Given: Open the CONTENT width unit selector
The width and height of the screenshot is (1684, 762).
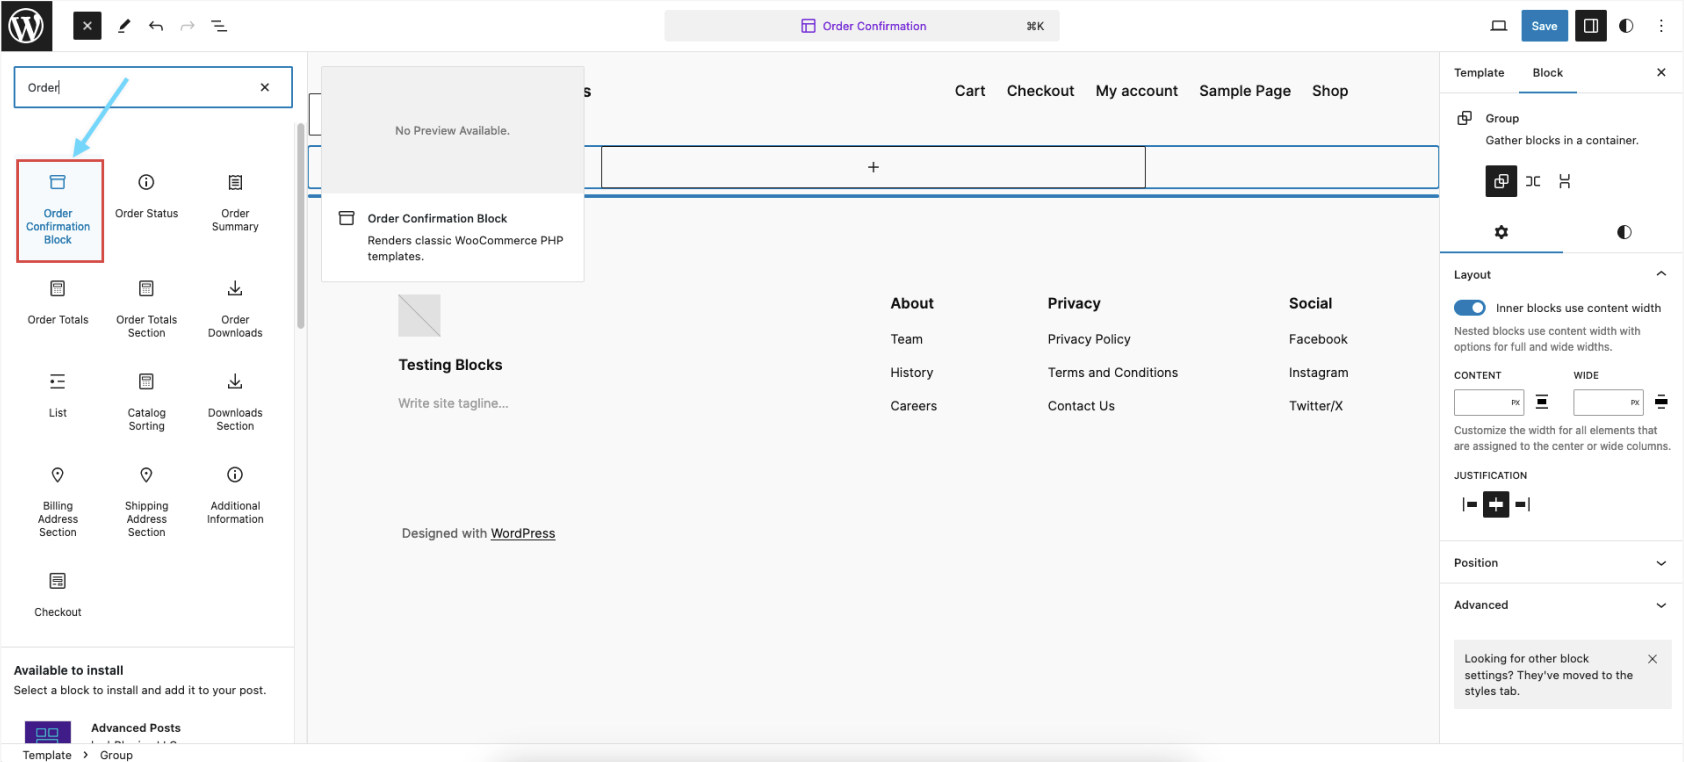Looking at the screenshot, I should [x=1515, y=402].
